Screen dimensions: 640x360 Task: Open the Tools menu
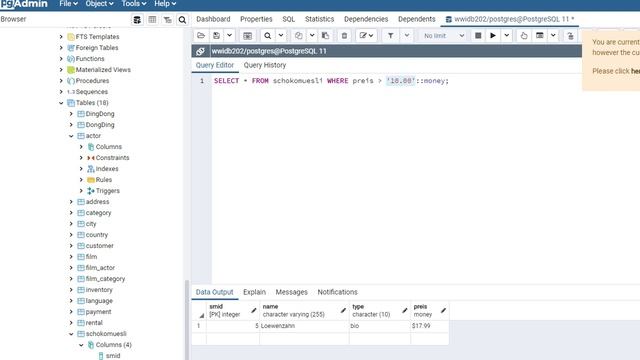pyautogui.click(x=134, y=4)
